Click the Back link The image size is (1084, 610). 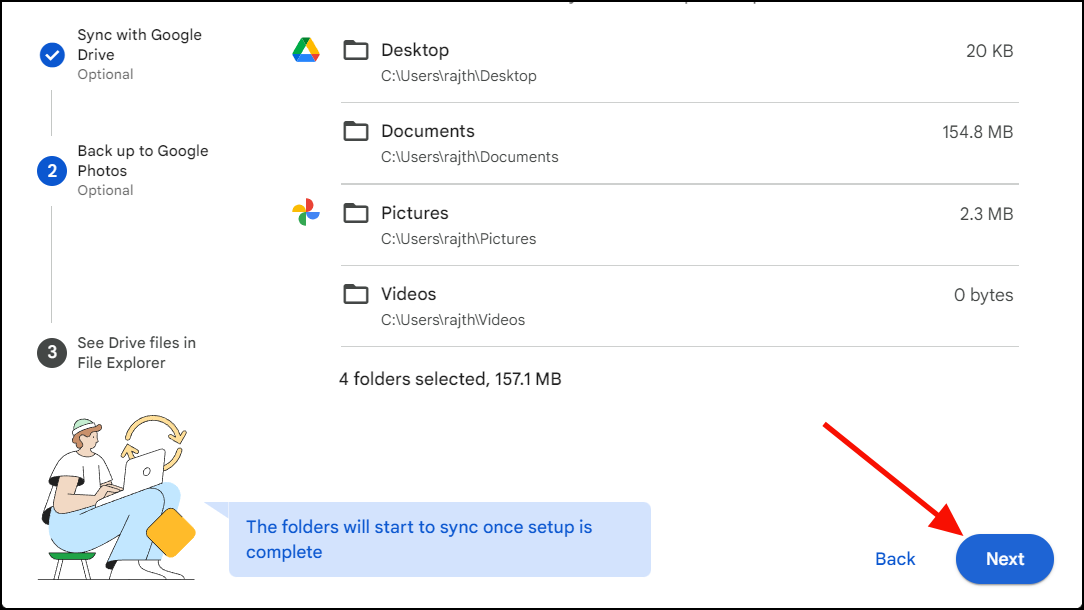[x=894, y=559]
